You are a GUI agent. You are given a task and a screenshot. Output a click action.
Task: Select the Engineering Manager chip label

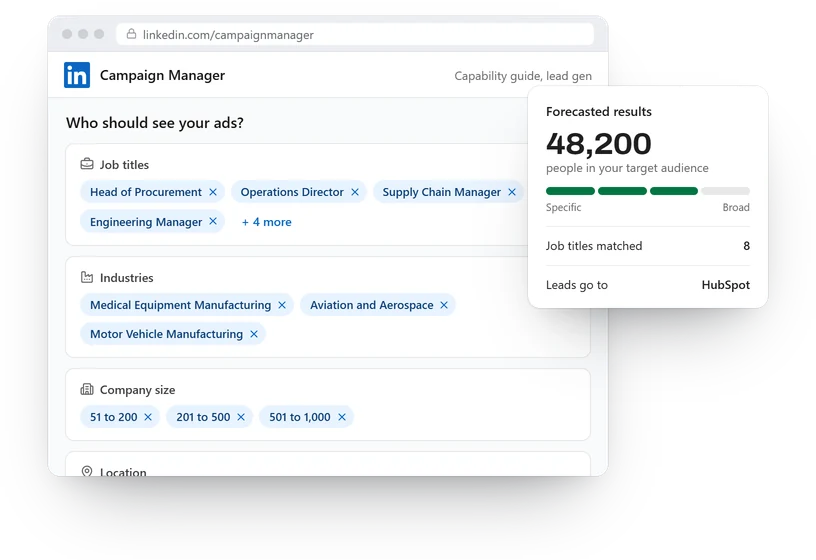pyautogui.click(x=146, y=222)
